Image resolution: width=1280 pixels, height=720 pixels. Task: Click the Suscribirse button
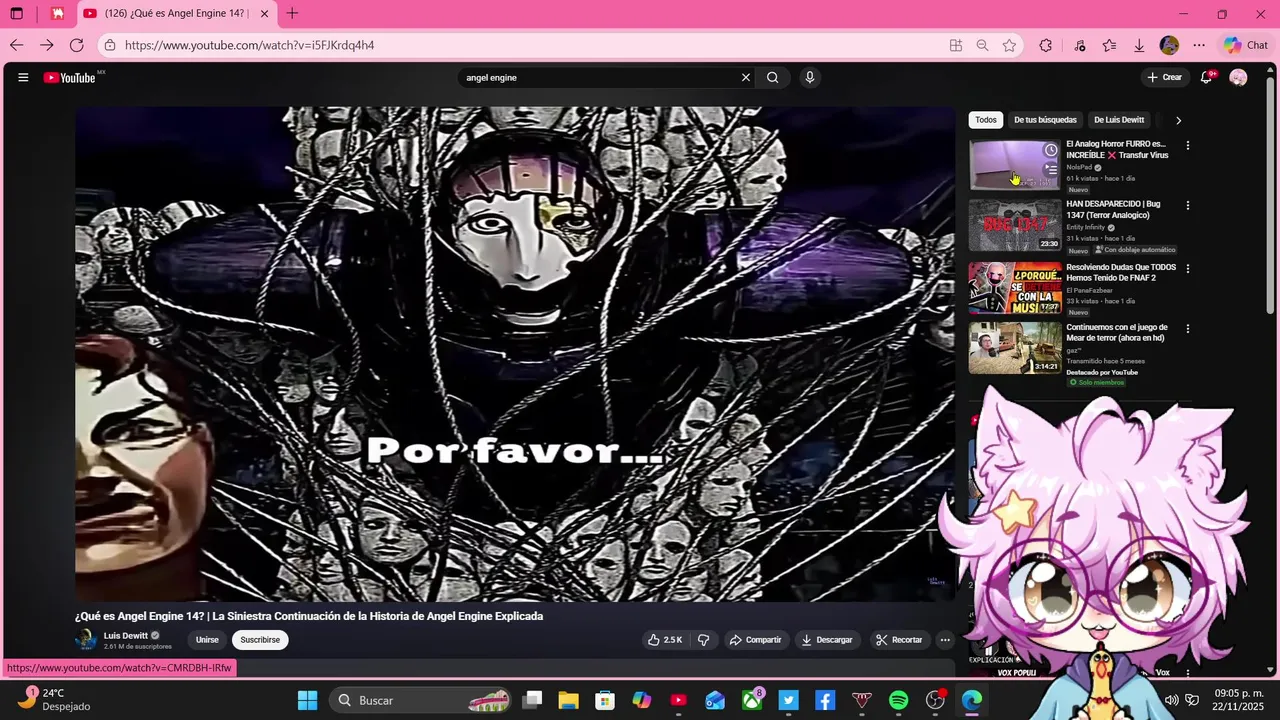(260, 640)
